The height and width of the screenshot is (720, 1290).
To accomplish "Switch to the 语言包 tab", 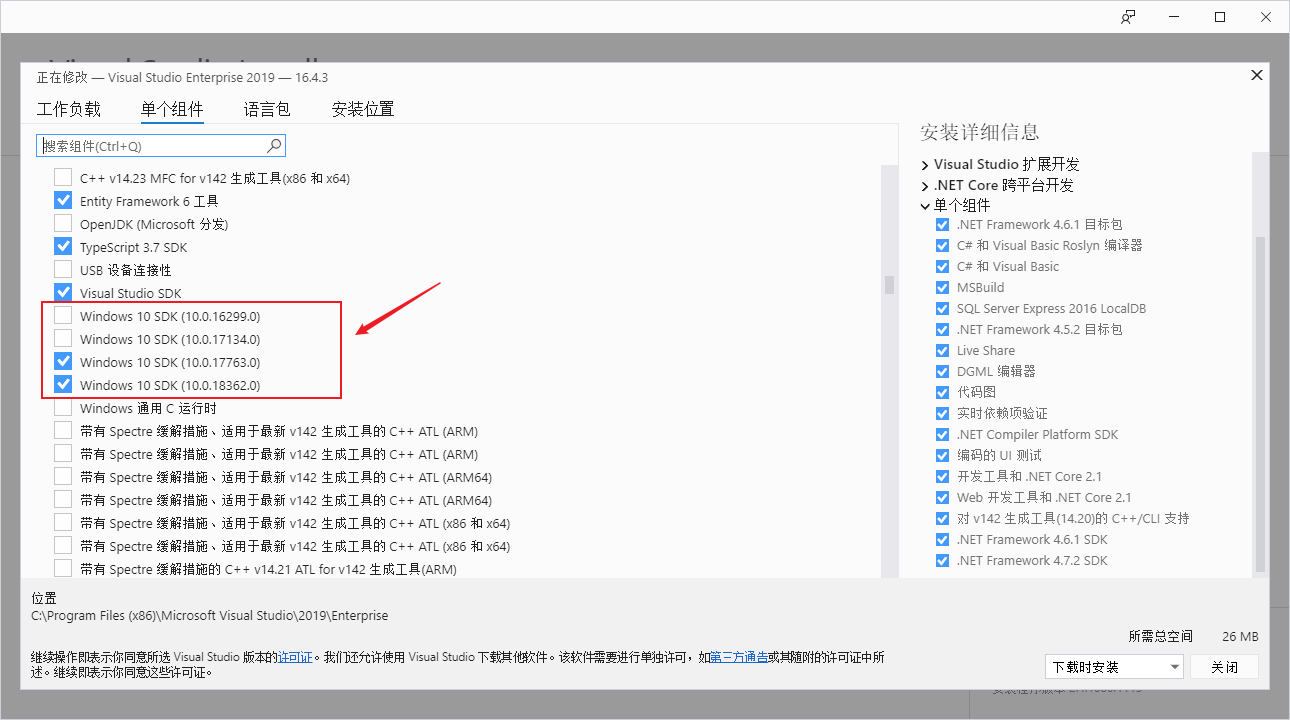I will point(267,110).
